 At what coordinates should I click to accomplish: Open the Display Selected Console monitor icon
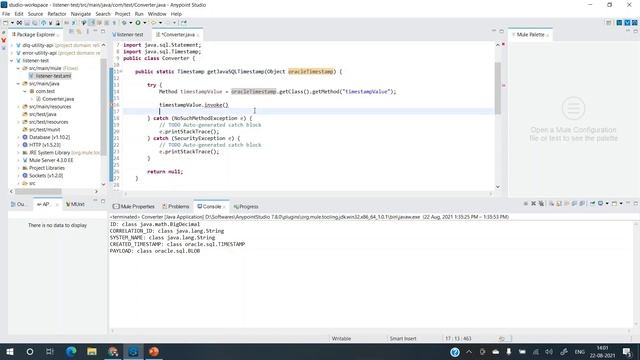pyautogui.click(x=600, y=203)
